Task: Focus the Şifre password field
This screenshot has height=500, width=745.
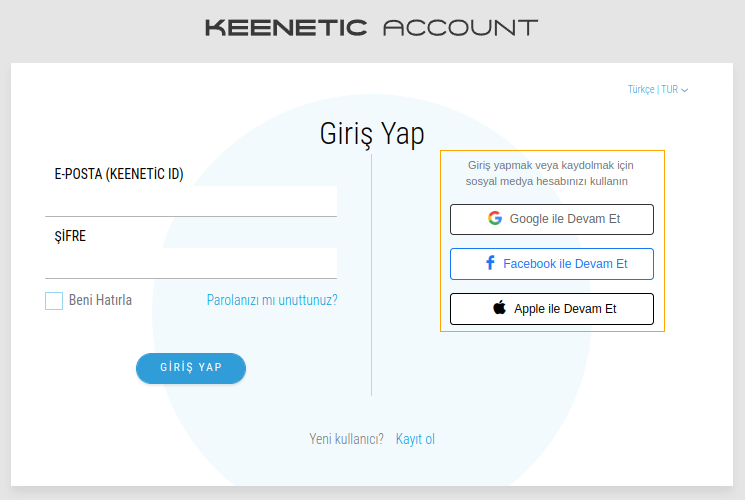Action: [191, 263]
